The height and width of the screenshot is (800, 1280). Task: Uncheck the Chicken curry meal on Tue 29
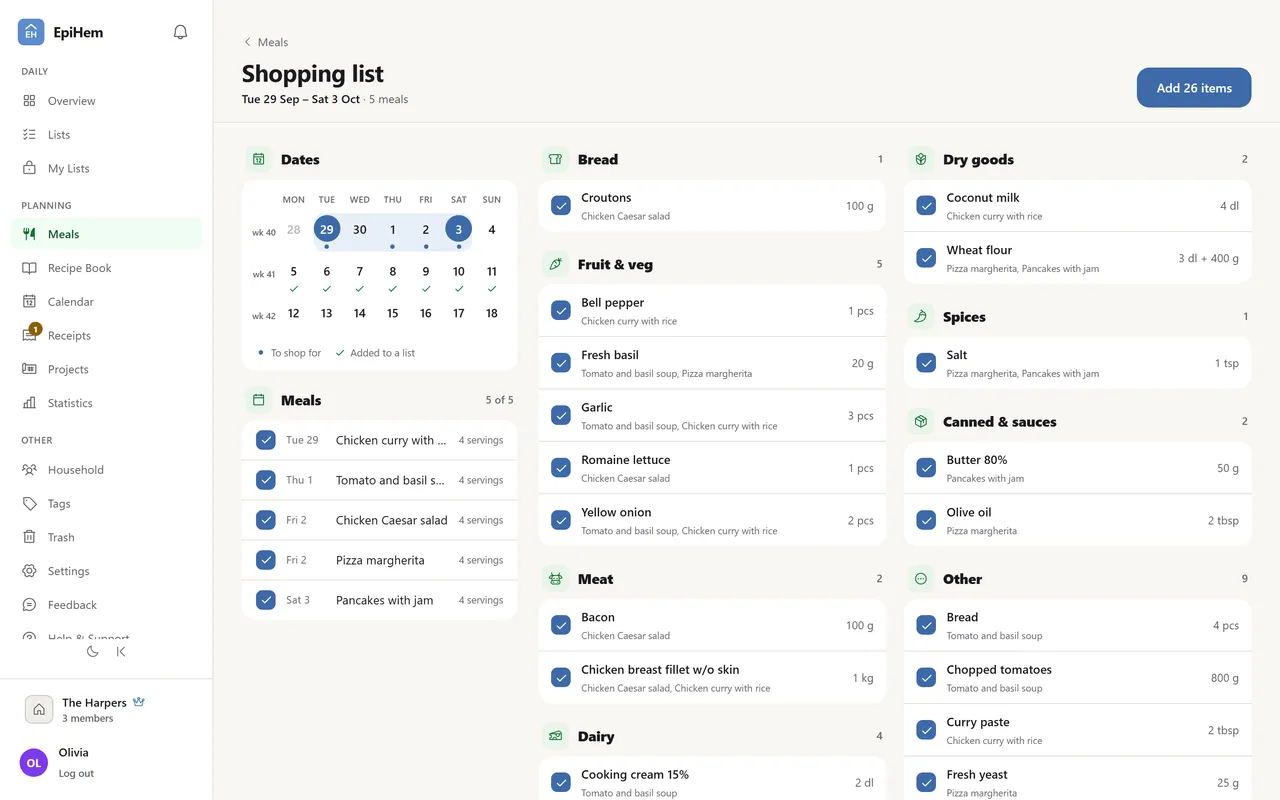coord(265,440)
